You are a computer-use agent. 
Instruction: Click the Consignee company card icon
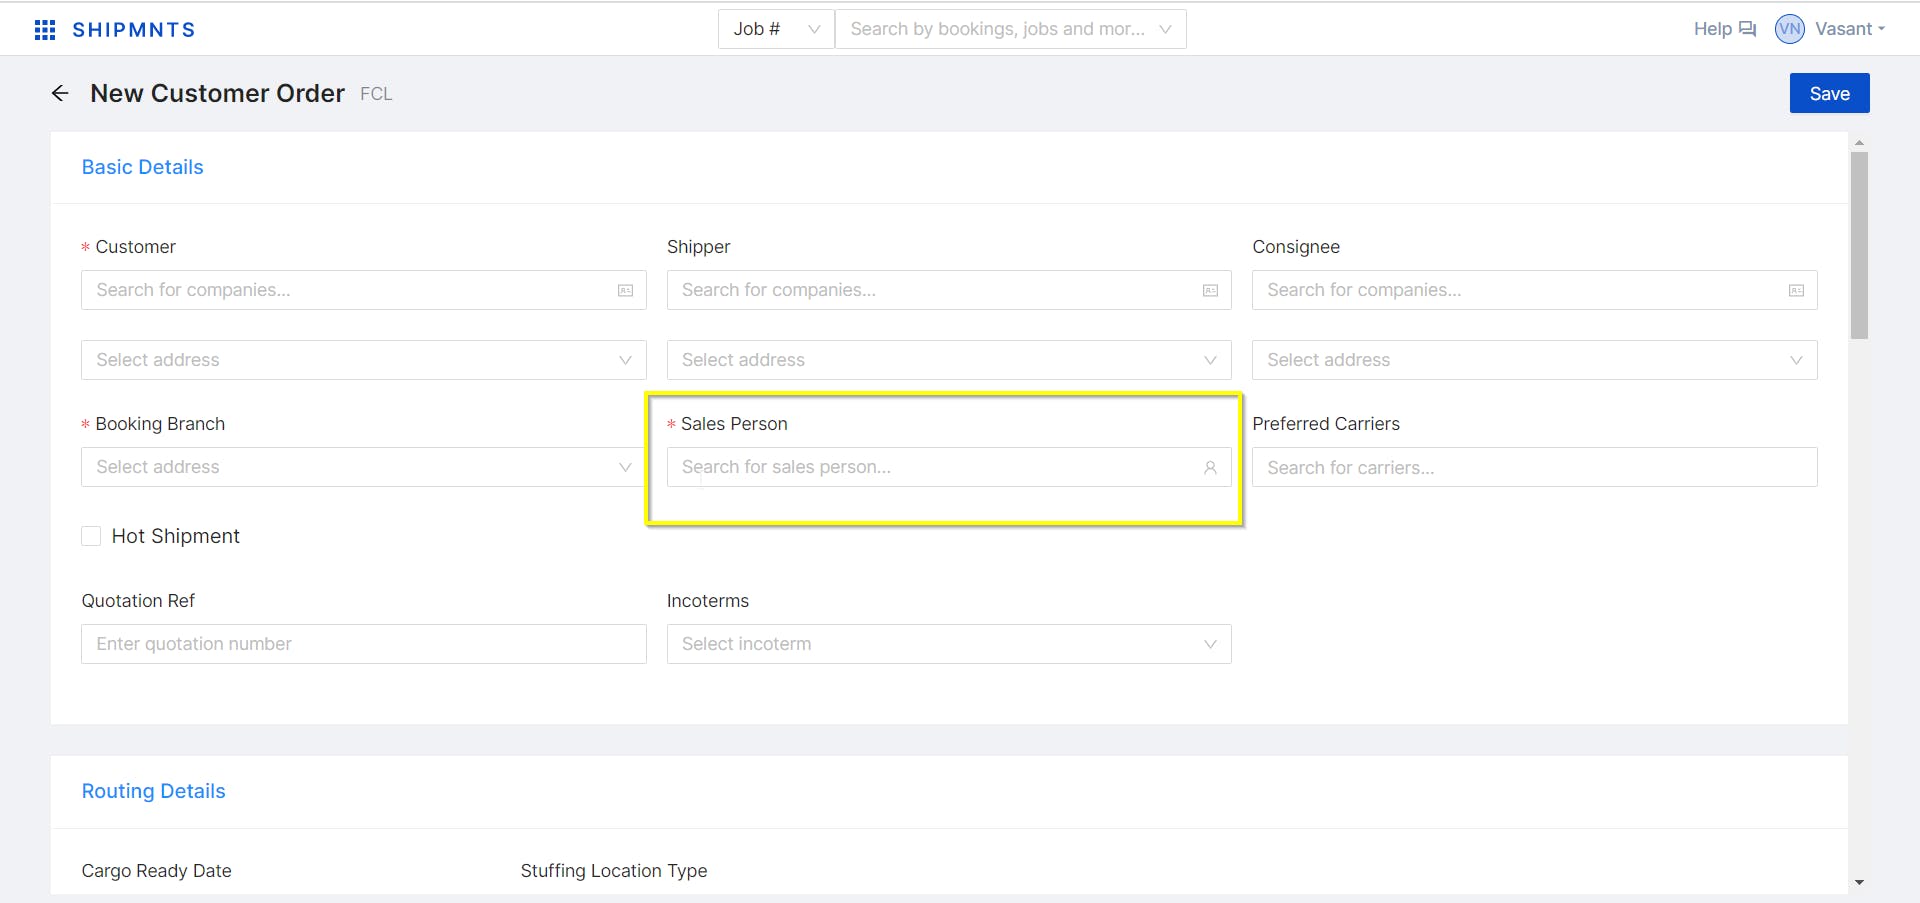pos(1796,290)
